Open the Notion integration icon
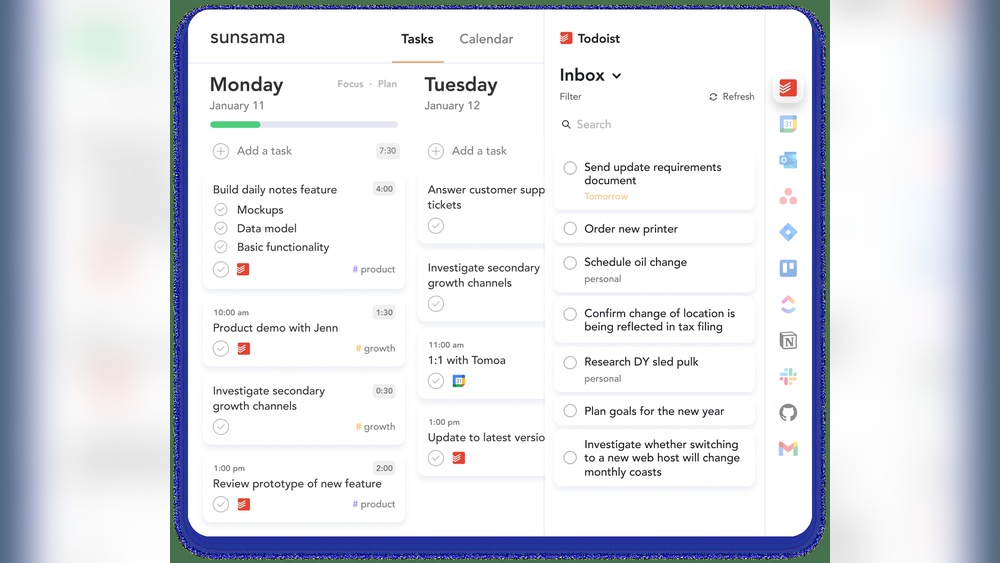 point(788,340)
